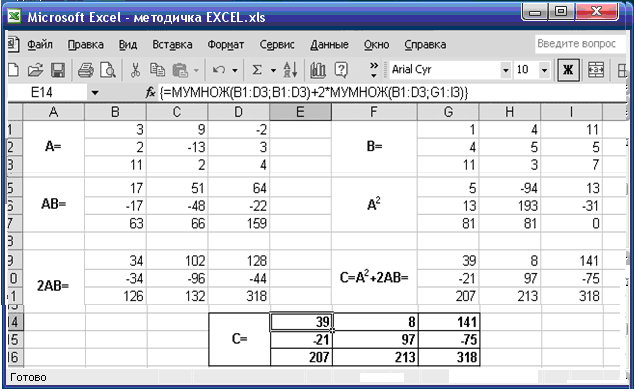Show more toolbar buttons chevron

coord(374,70)
